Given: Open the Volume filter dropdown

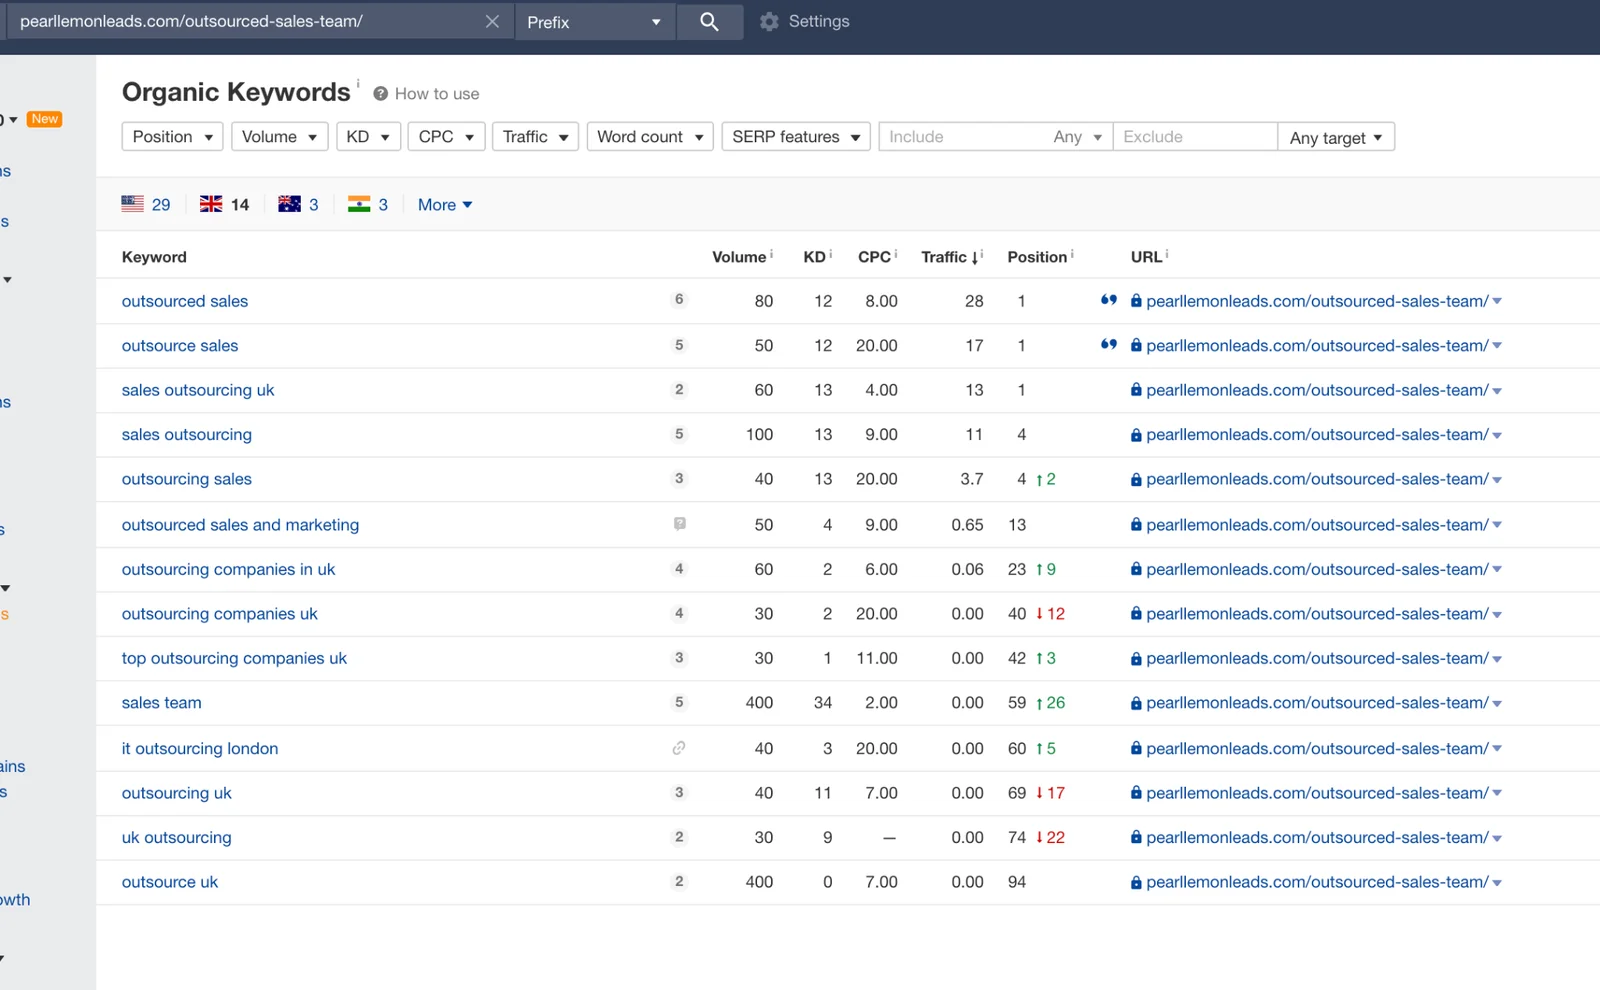Looking at the screenshot, I should 279,137.
